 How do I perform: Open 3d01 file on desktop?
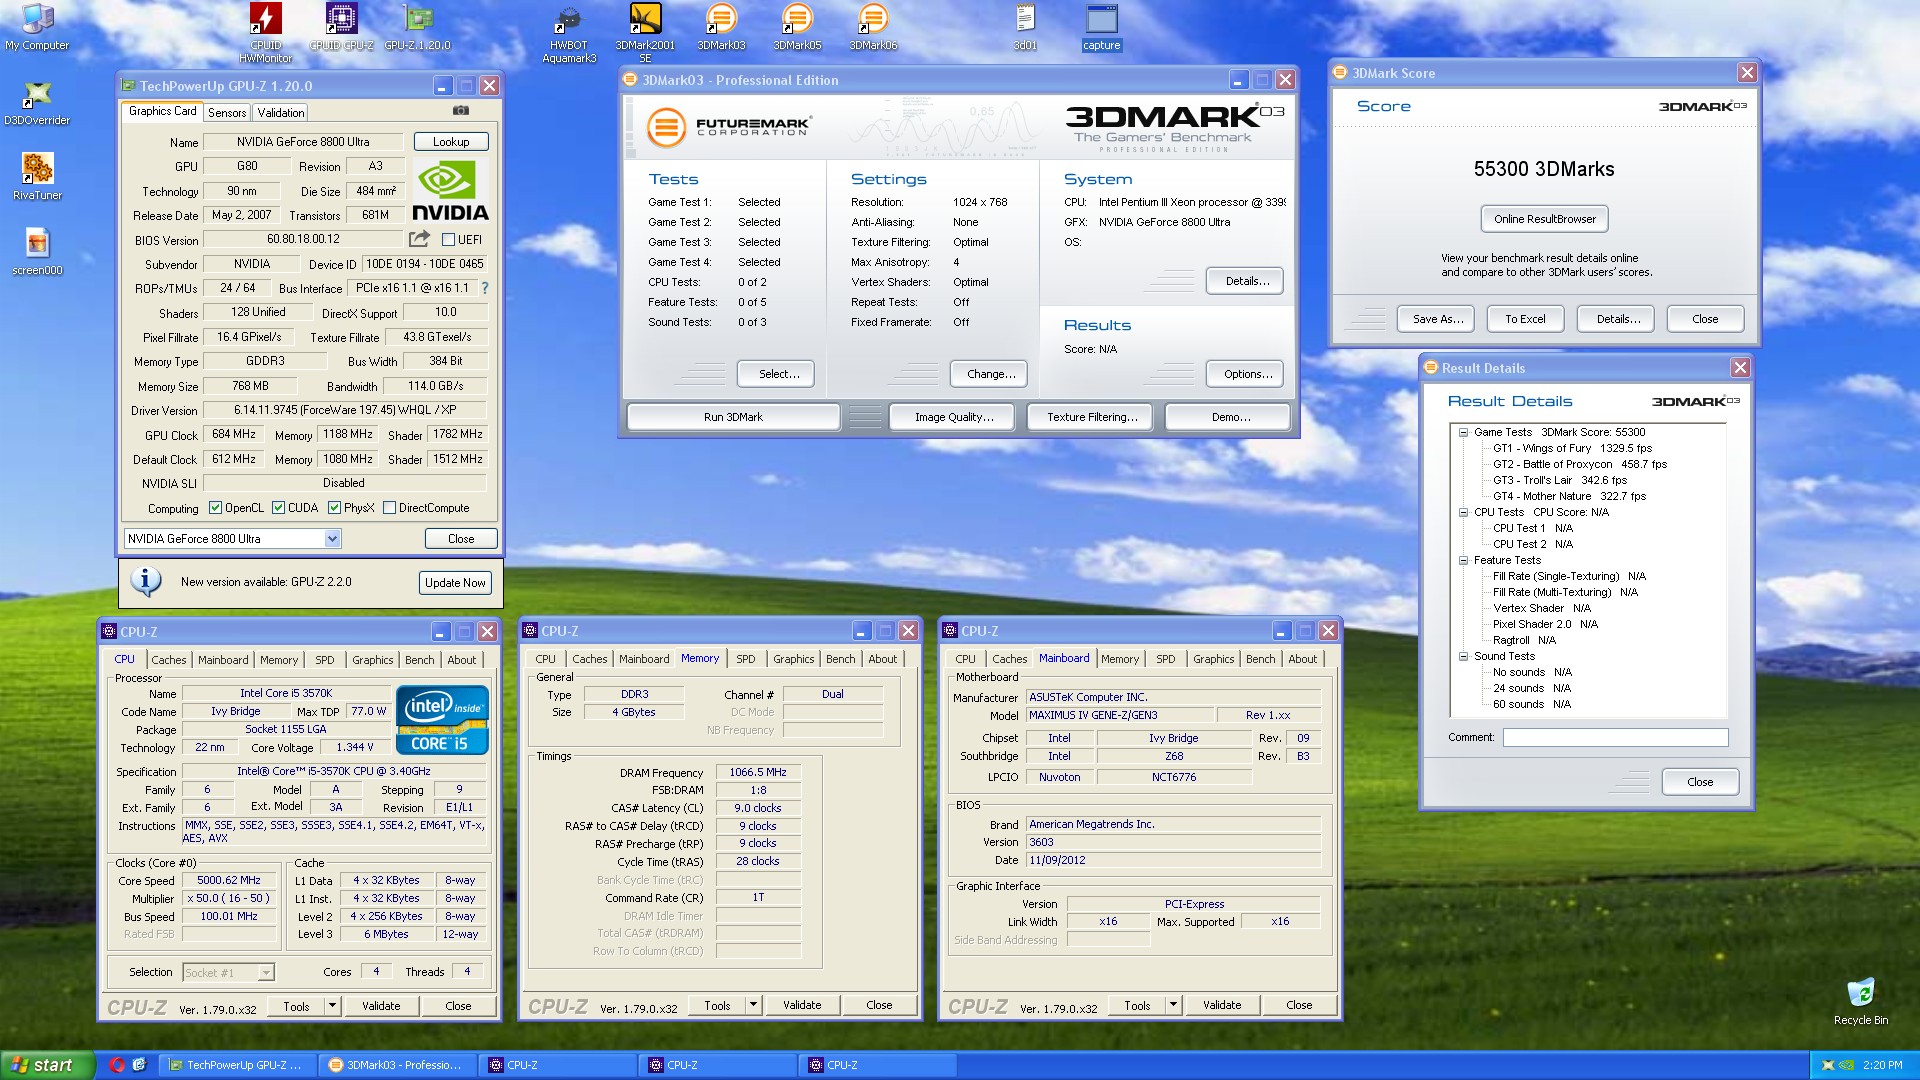[1025, 27]
